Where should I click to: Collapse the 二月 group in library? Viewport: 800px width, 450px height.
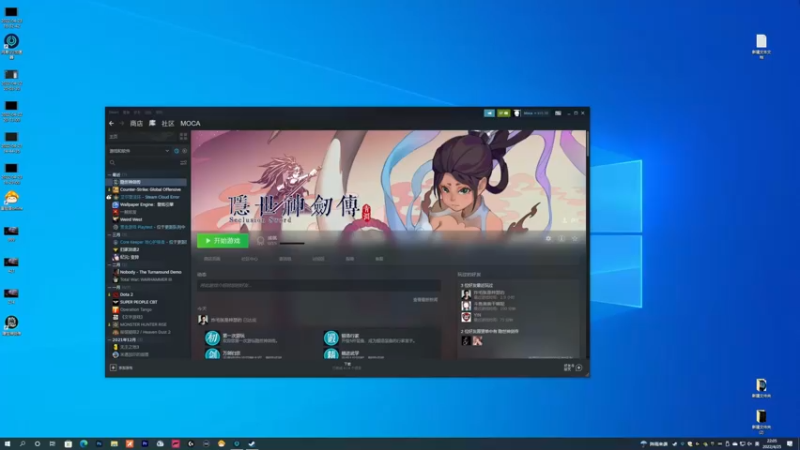pos(109,265)
